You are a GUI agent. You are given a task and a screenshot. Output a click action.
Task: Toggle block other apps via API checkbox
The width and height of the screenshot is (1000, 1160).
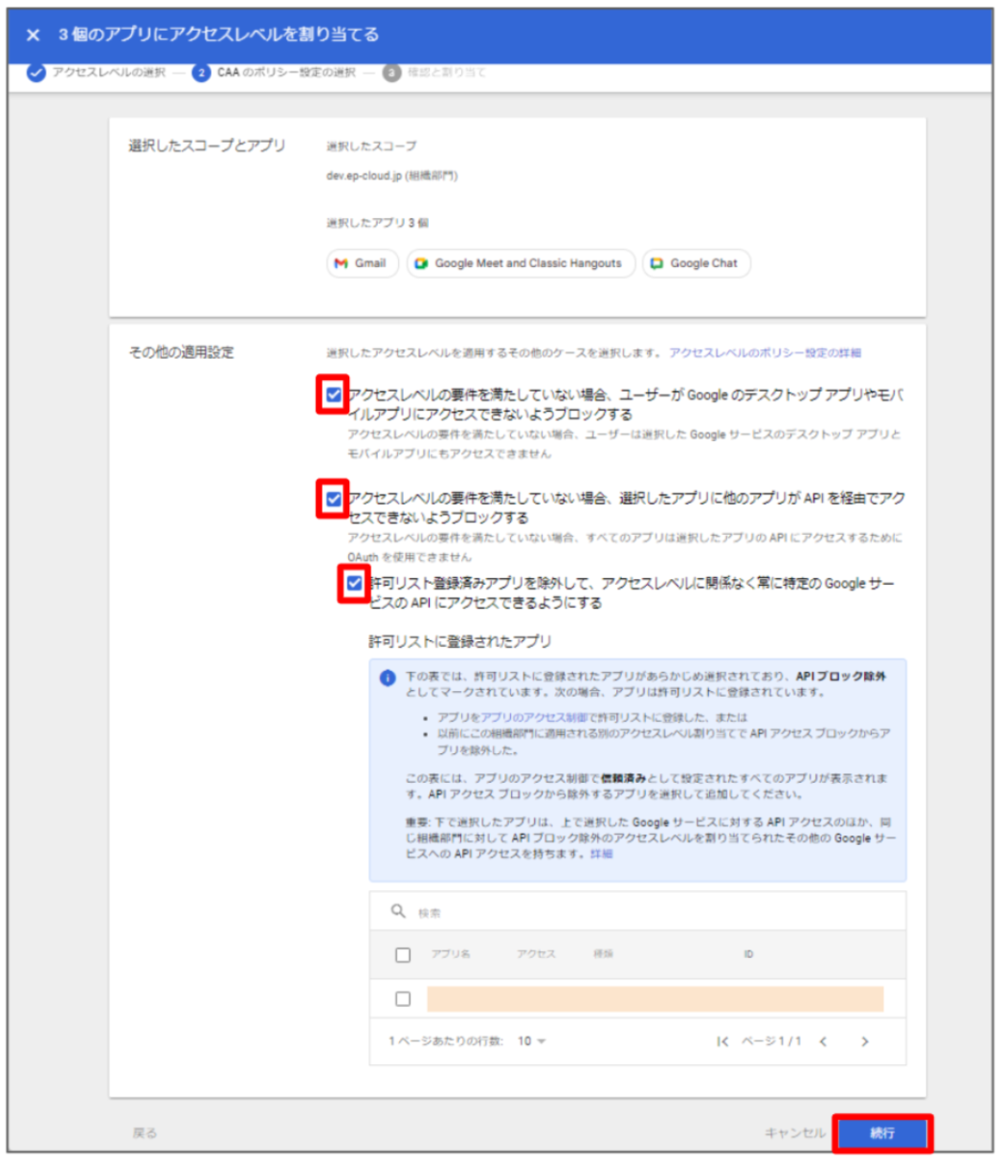click(x=334, y=499)
